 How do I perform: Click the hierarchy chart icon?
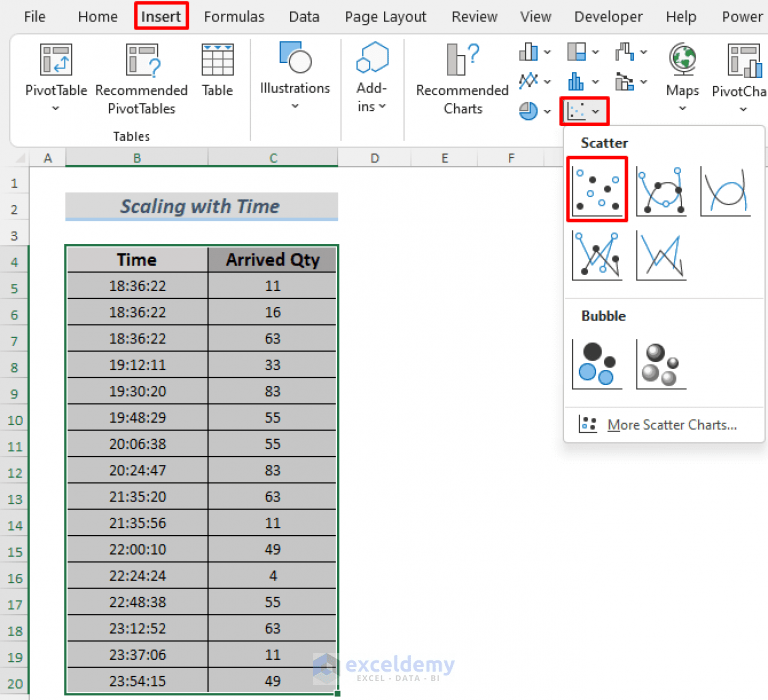(x=576, y=51)
